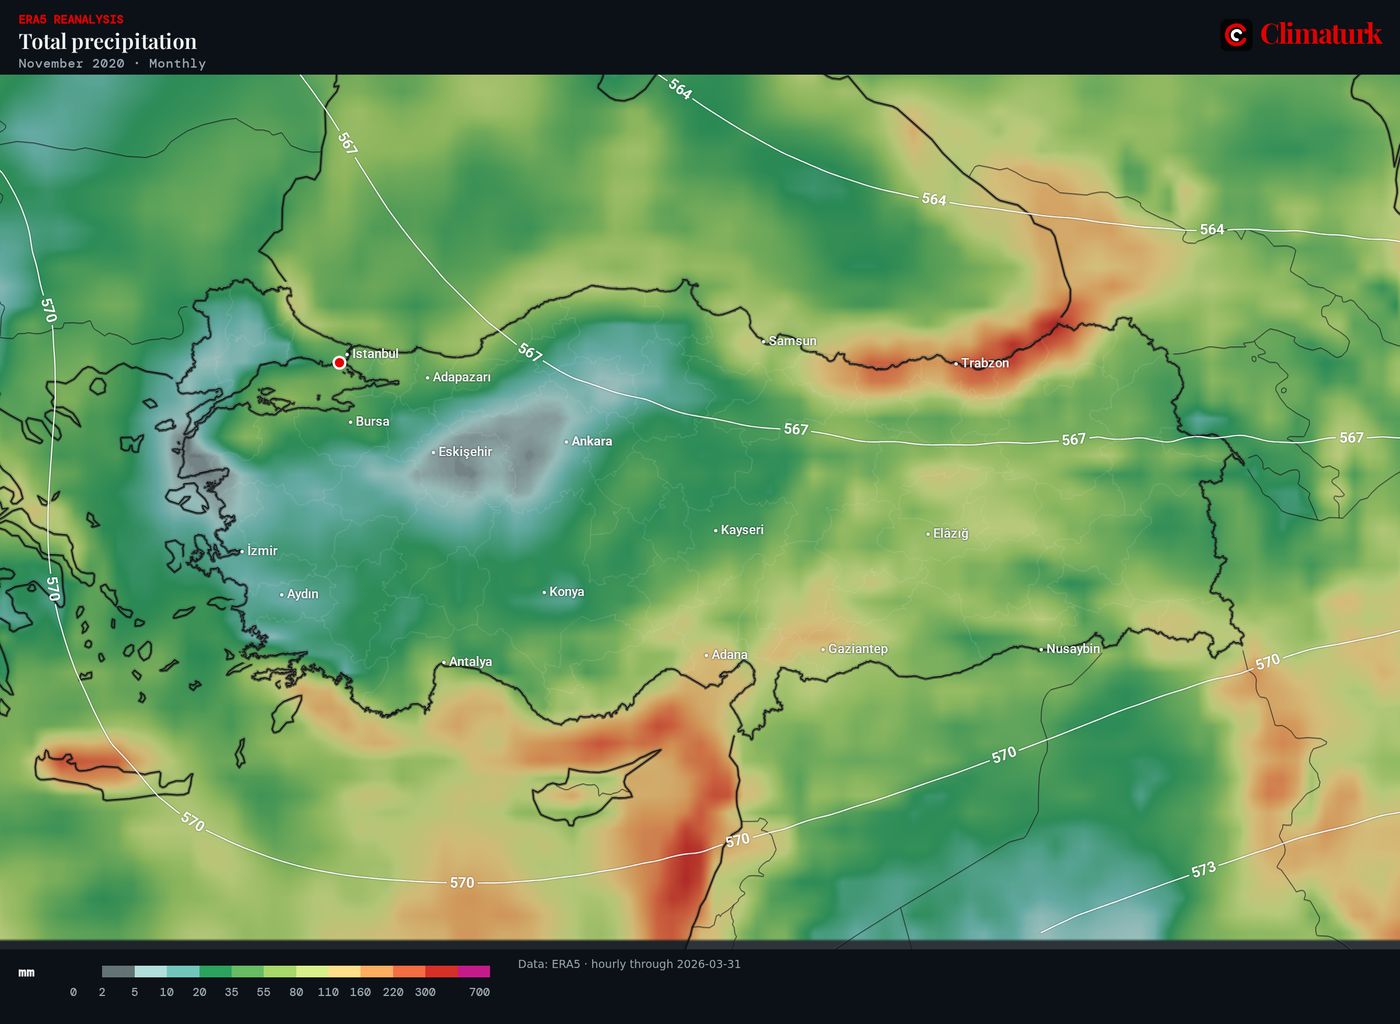The height and width of the screenshot is (1024, 1400).
Task: Click the Bursa city label
Action: [x=372, y=421]
